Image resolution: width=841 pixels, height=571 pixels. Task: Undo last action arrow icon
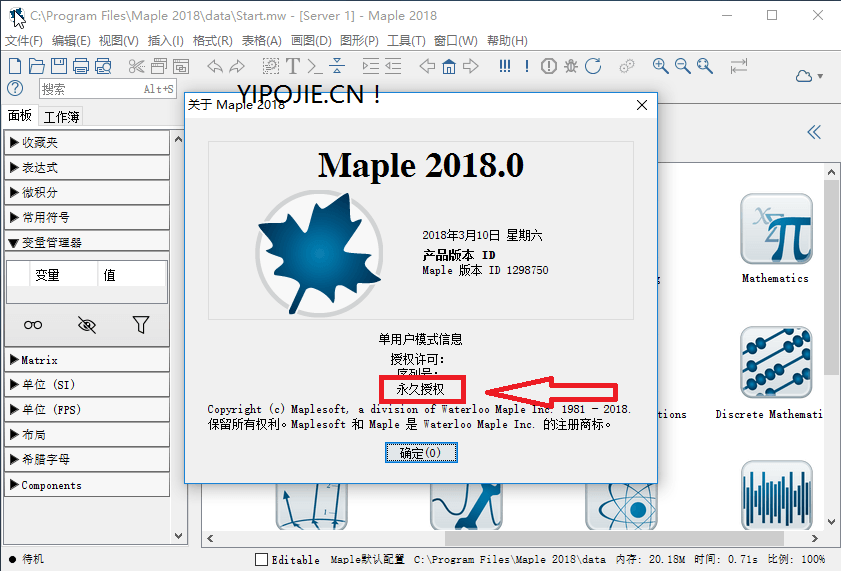coord(215,66)
